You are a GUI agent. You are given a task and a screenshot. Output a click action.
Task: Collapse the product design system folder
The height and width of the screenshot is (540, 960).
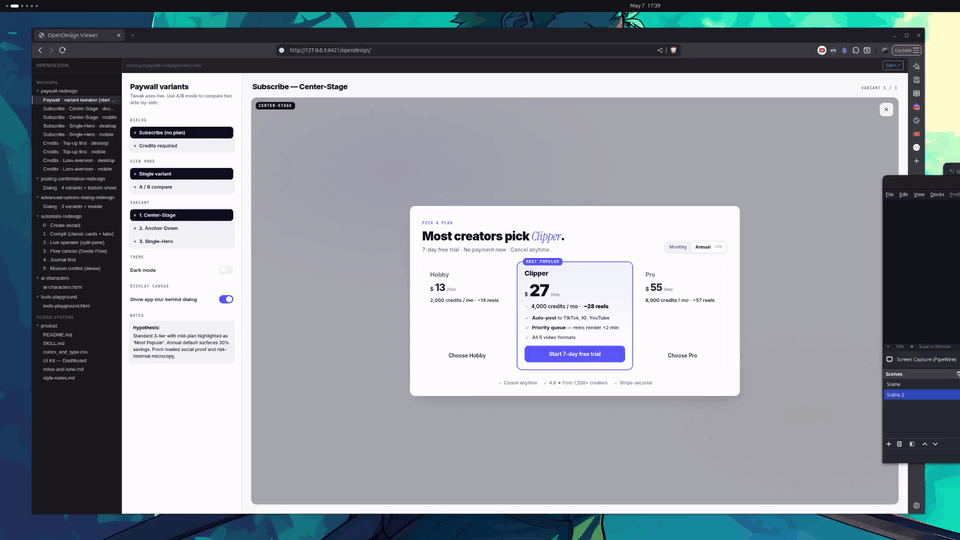[x=37, y=326]
